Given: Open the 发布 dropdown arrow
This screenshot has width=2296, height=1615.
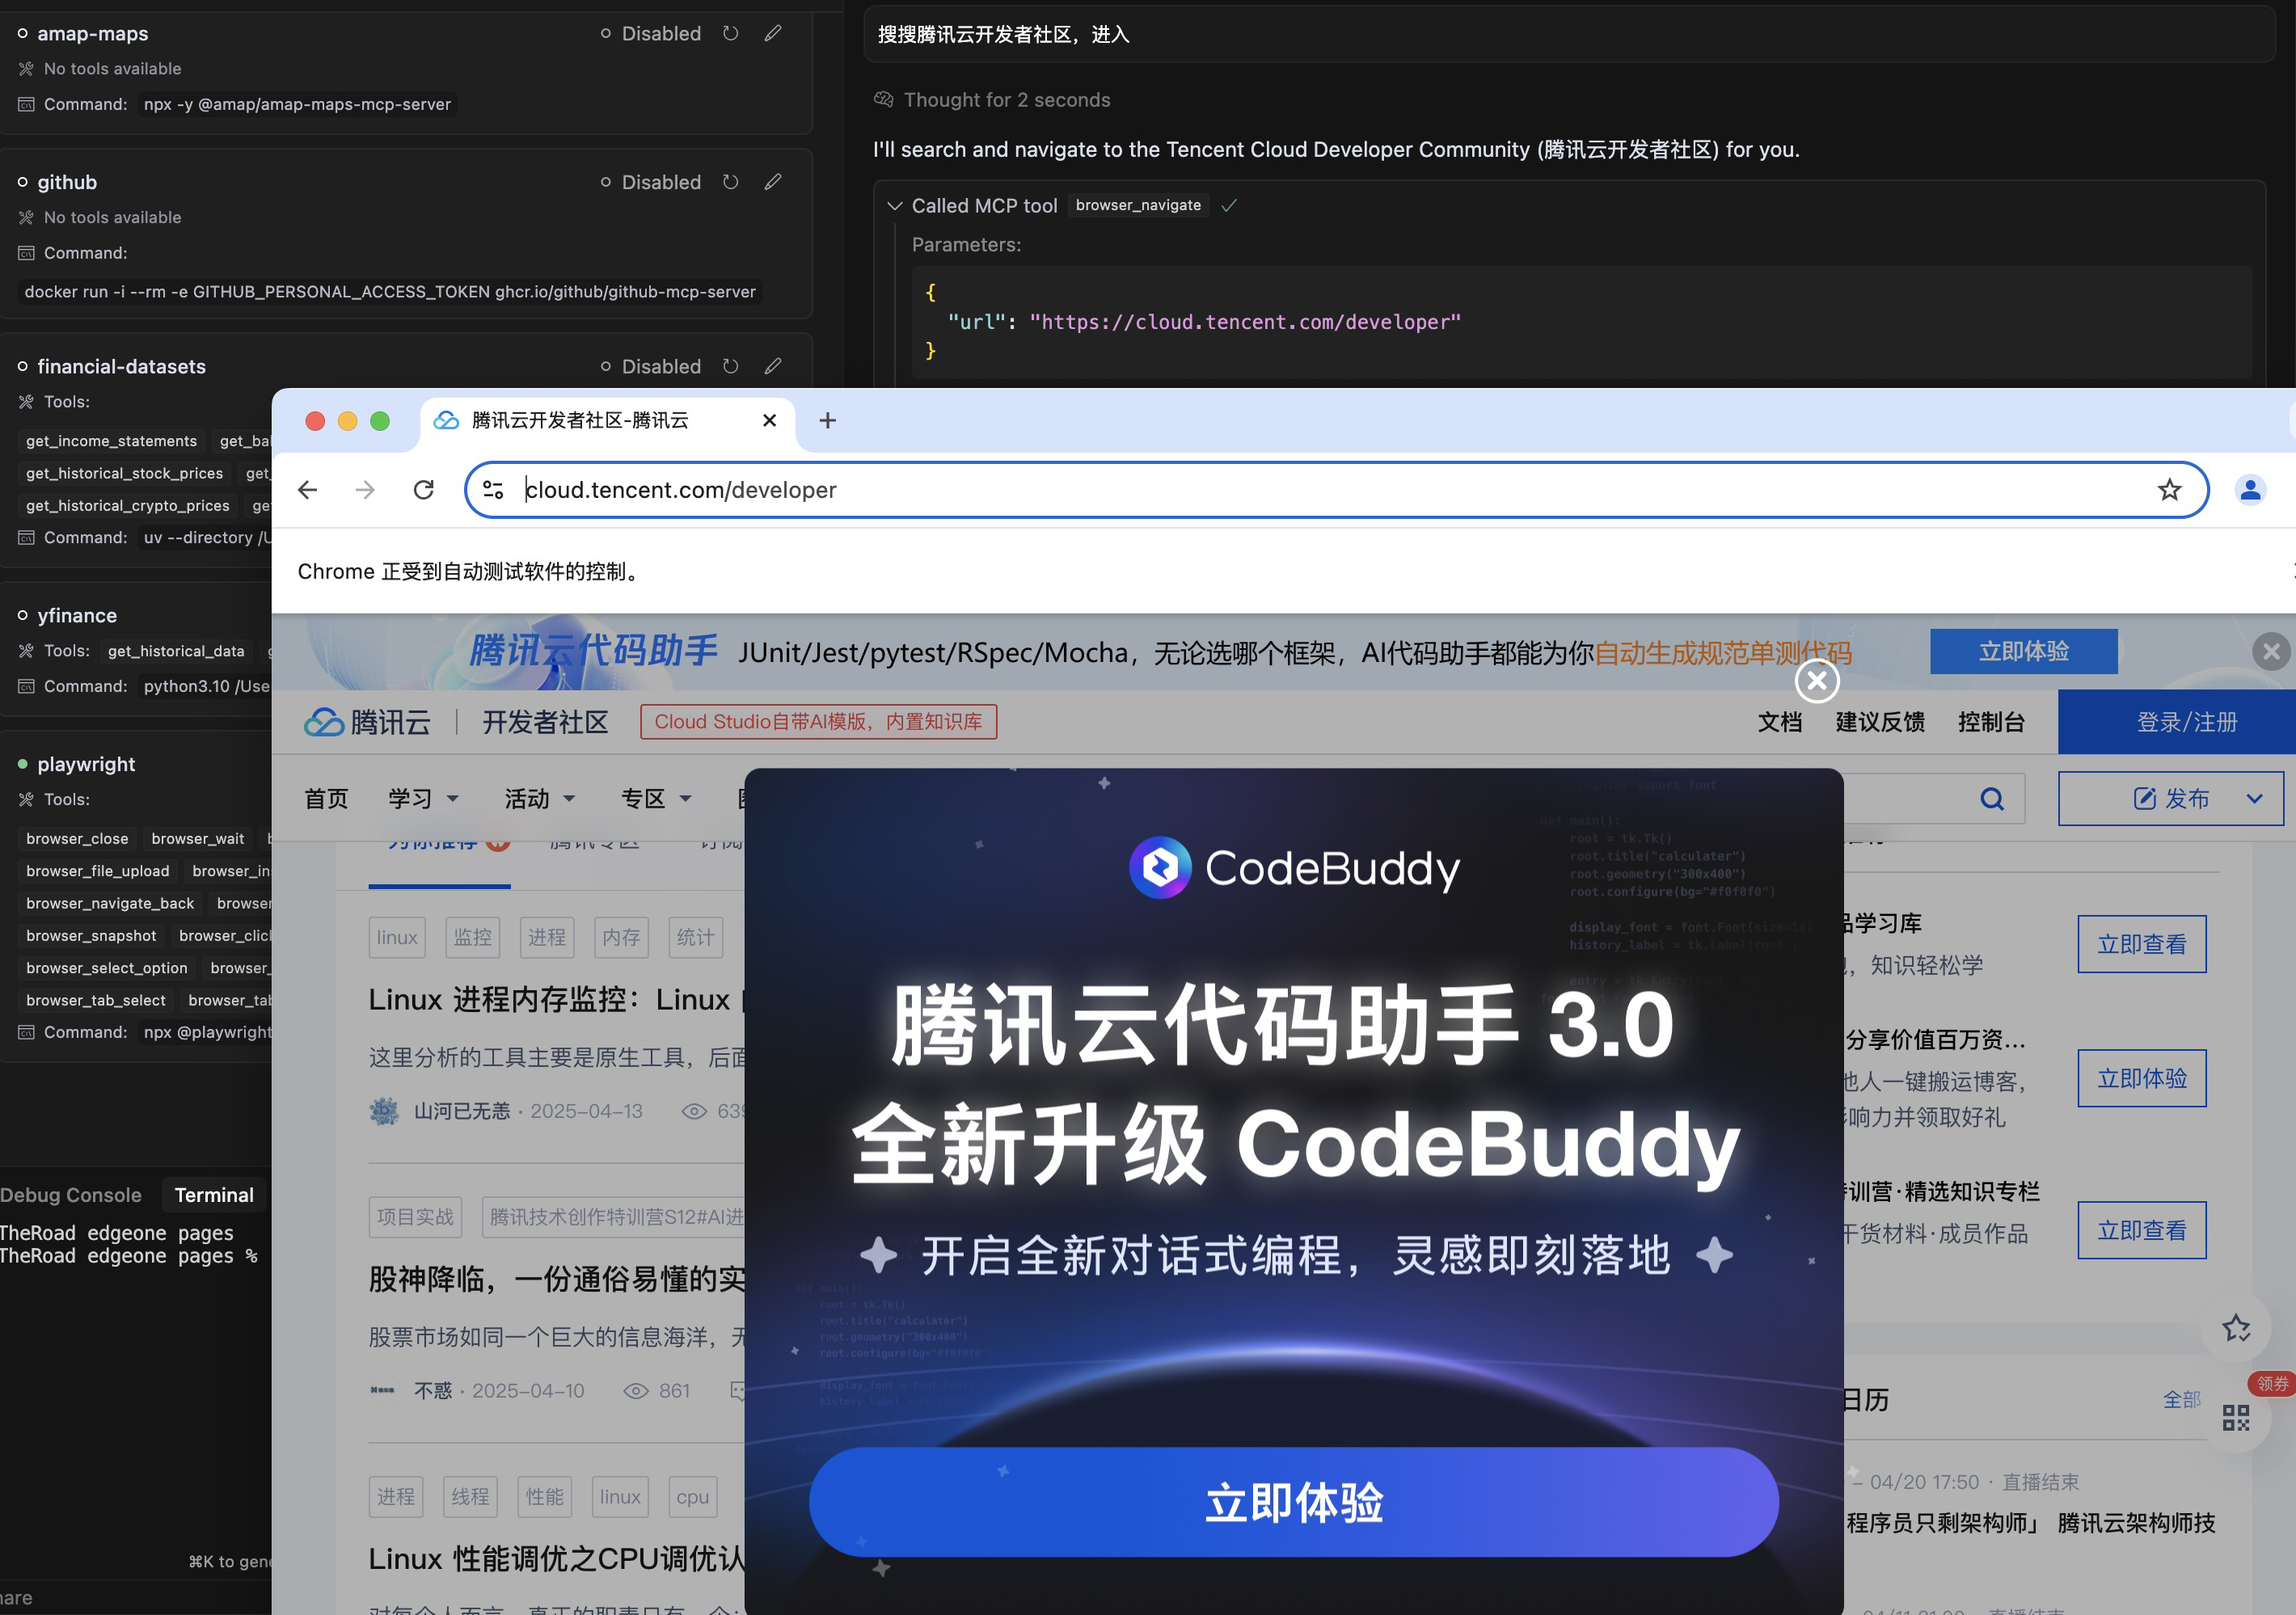Looking at the screenshot, I should [x=2254, y=799].
